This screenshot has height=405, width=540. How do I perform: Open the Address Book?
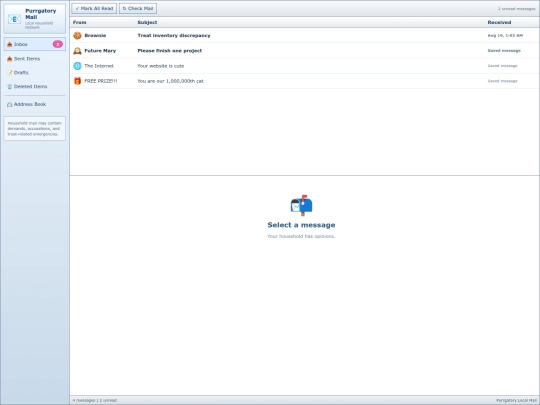[x=35, y=104]
